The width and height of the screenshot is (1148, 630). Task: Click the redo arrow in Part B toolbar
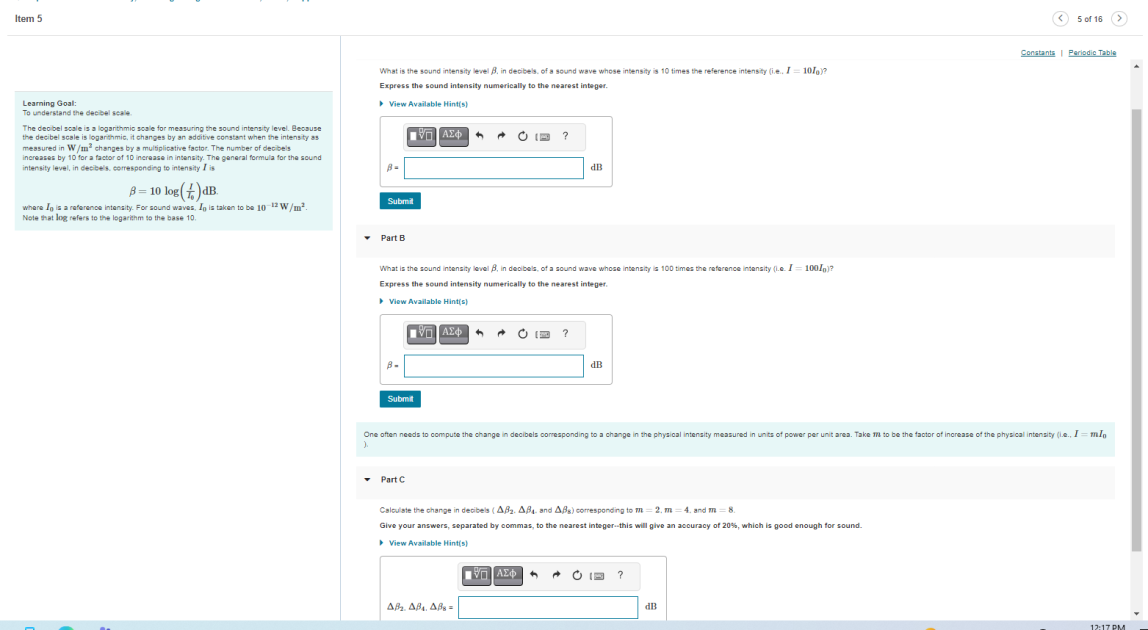(501, 334)
